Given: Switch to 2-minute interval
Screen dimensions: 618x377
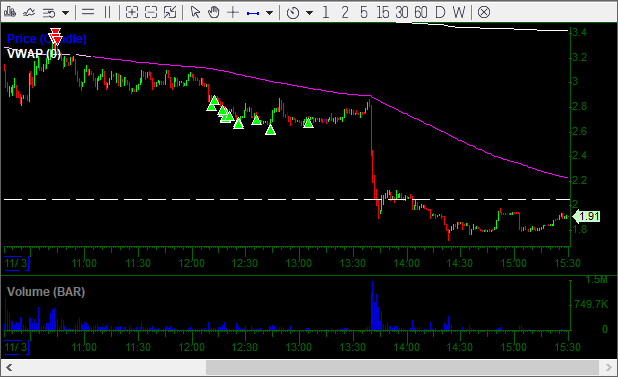Looking at the screenshot, I should click(x=345, y=13).
